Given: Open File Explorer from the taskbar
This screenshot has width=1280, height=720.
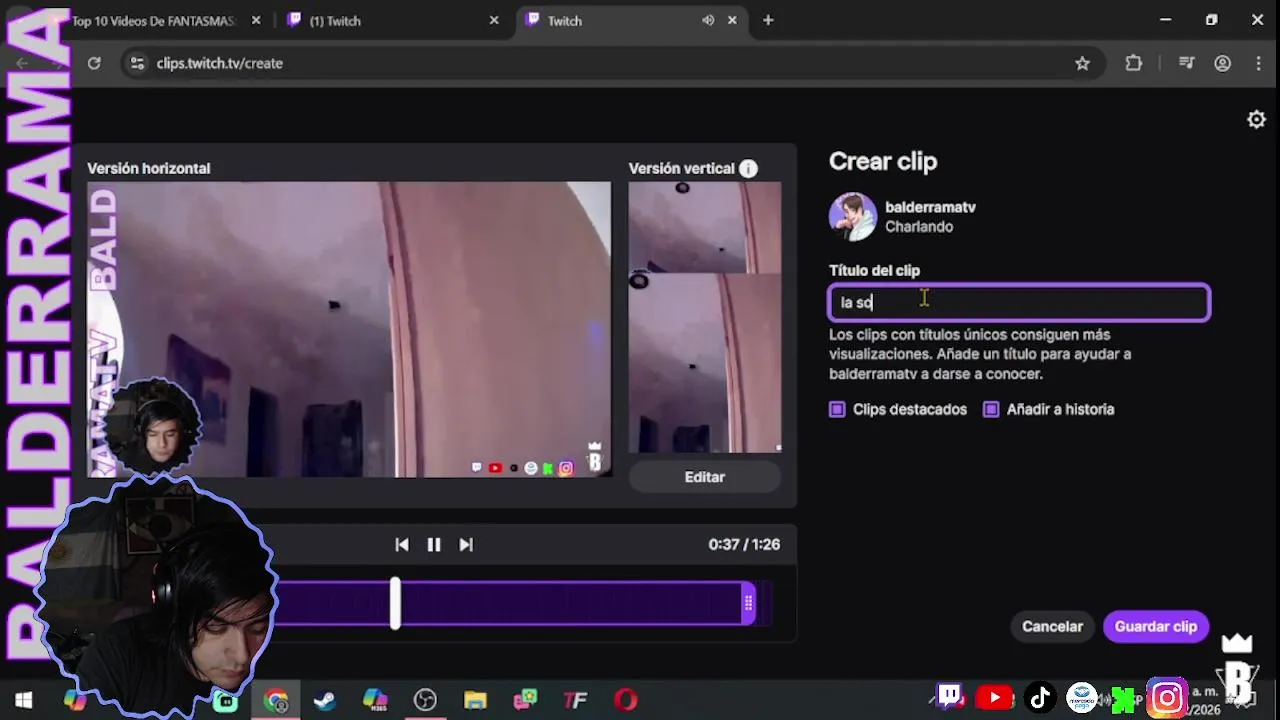Looking at the screenshot, I should pos(475,700).
